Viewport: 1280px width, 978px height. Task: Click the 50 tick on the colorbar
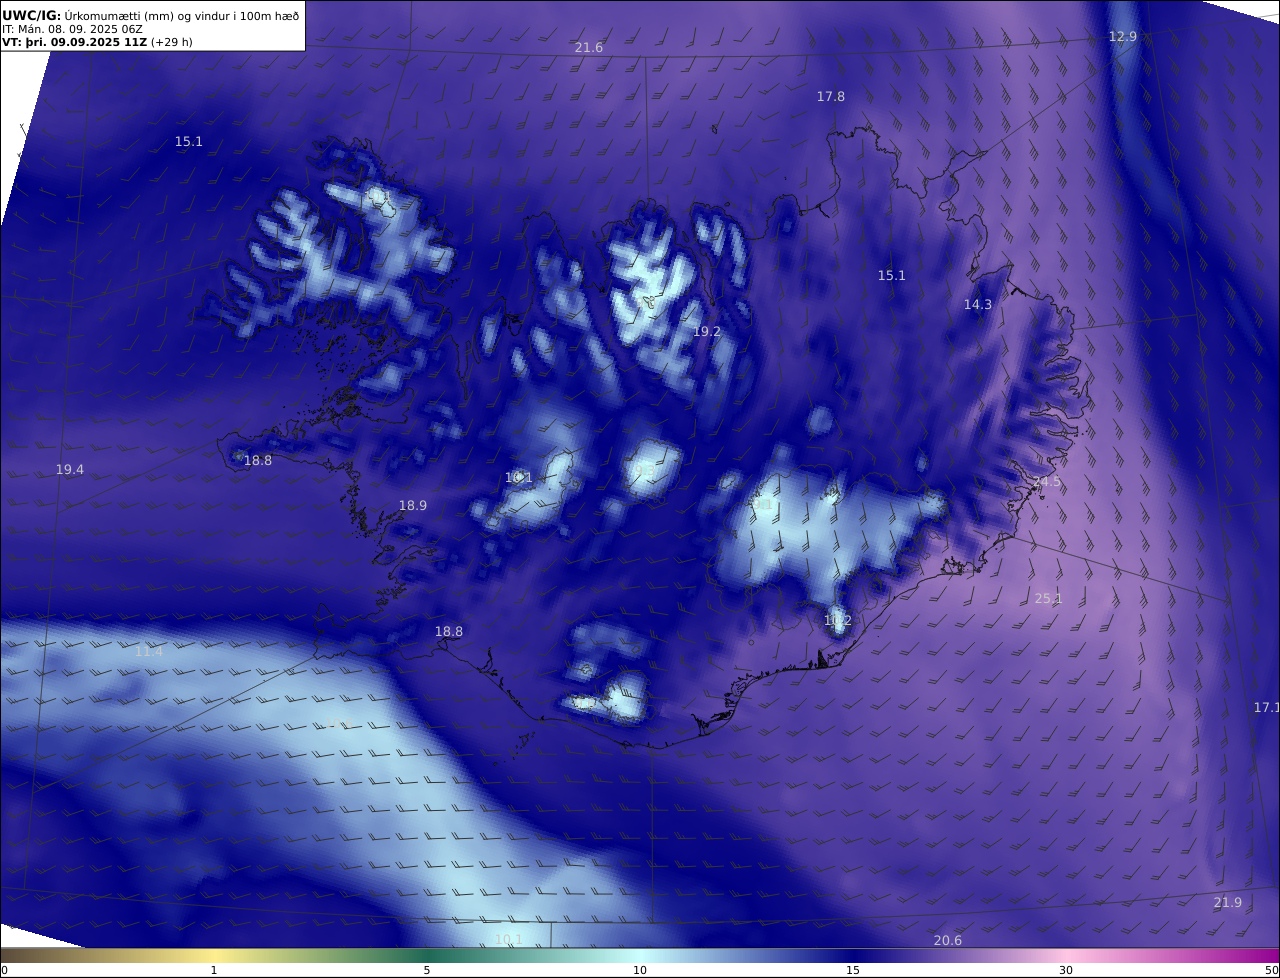1271,970
